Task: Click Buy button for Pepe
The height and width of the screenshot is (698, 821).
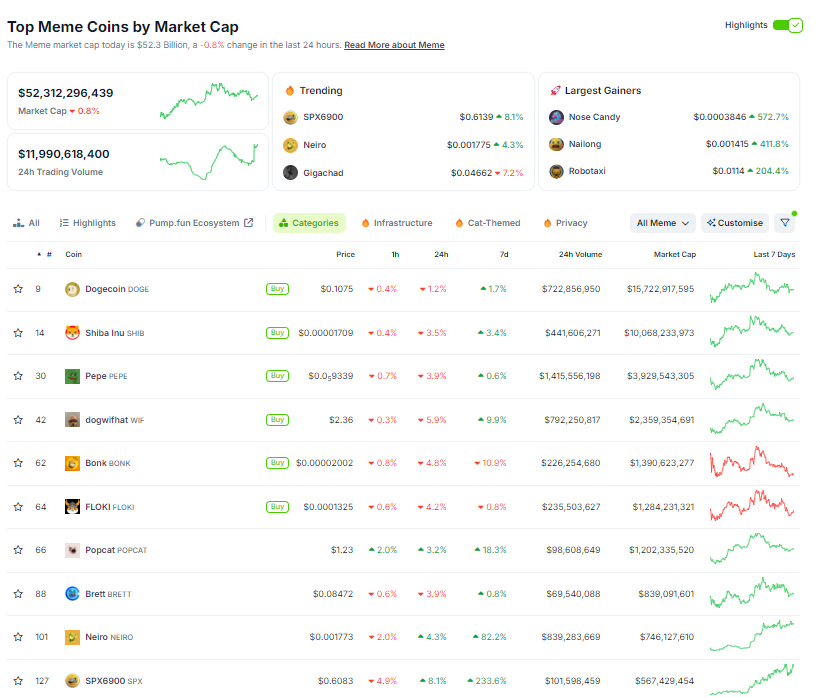Action: tap(277, 376)
